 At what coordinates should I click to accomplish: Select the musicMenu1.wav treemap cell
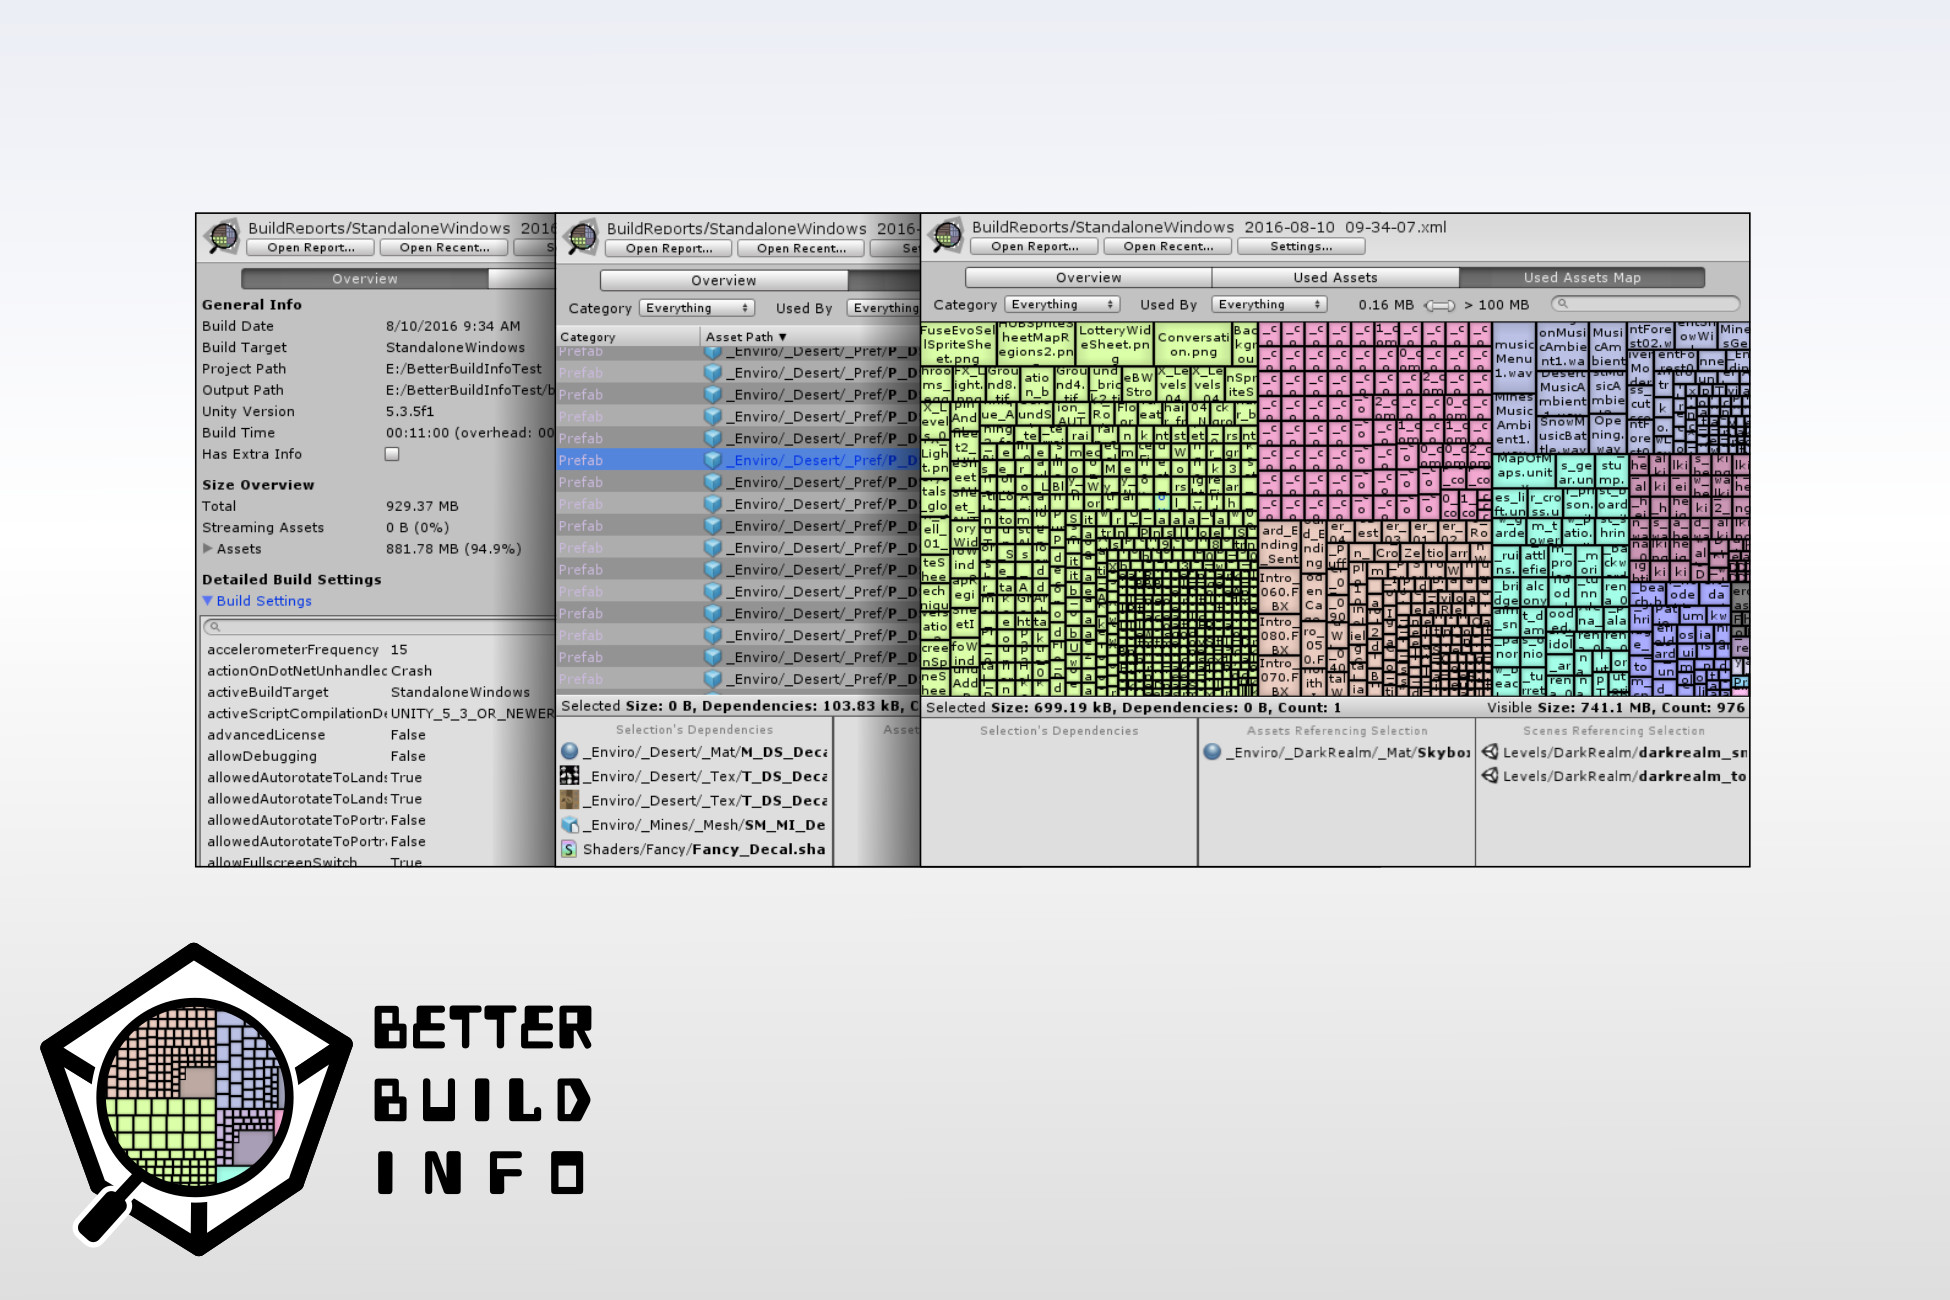pyautogui.click(x=1514, y=357)
